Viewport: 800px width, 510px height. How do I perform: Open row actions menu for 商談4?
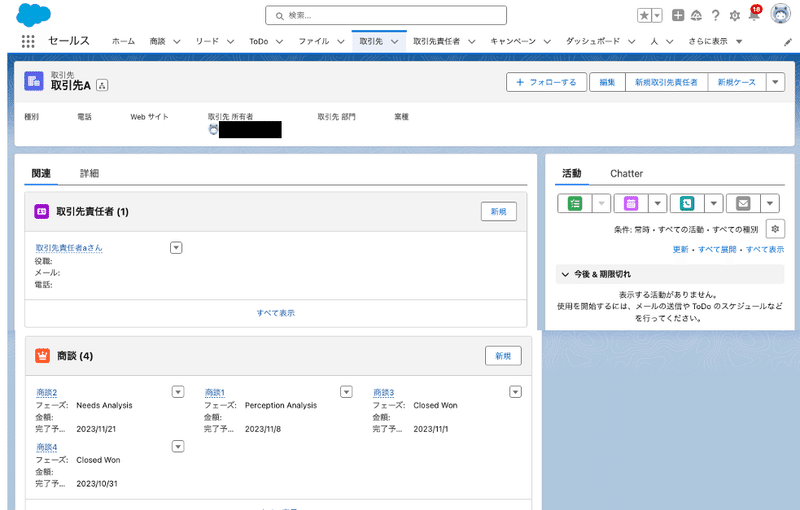point(178,446)
